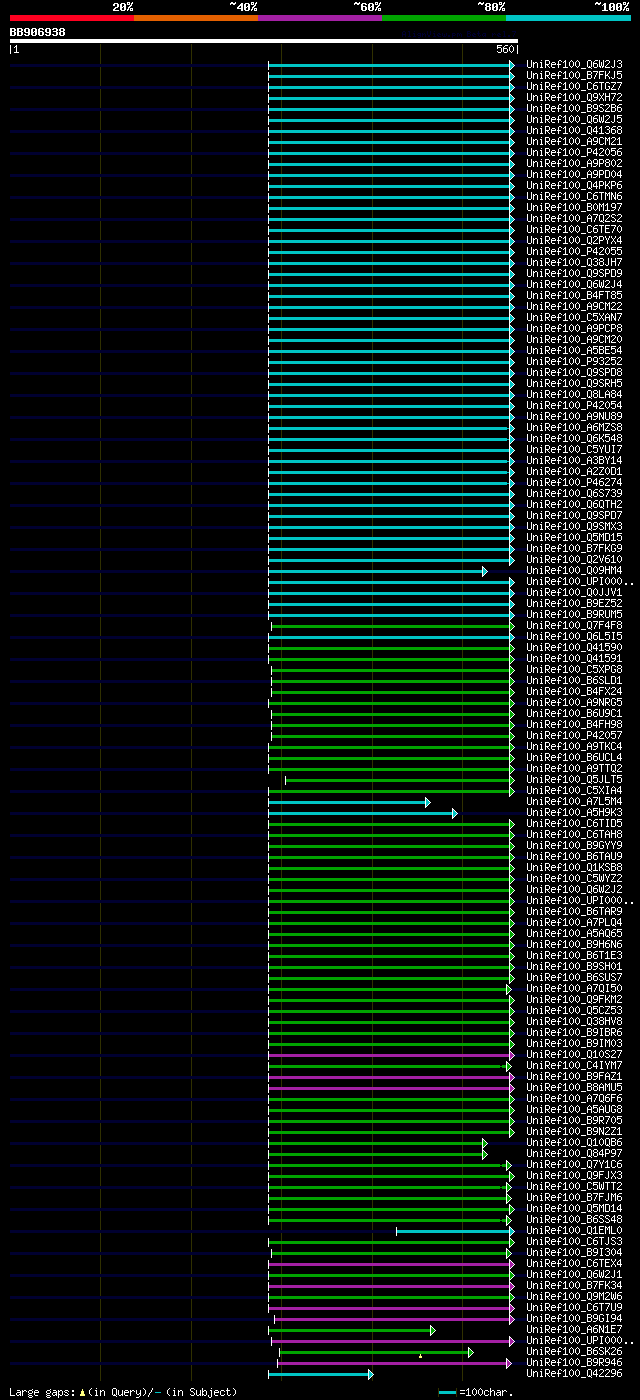Select label UniRef100_A9NU89
This screenshot has width=640, height=1400.
click(x=574, y=417)
